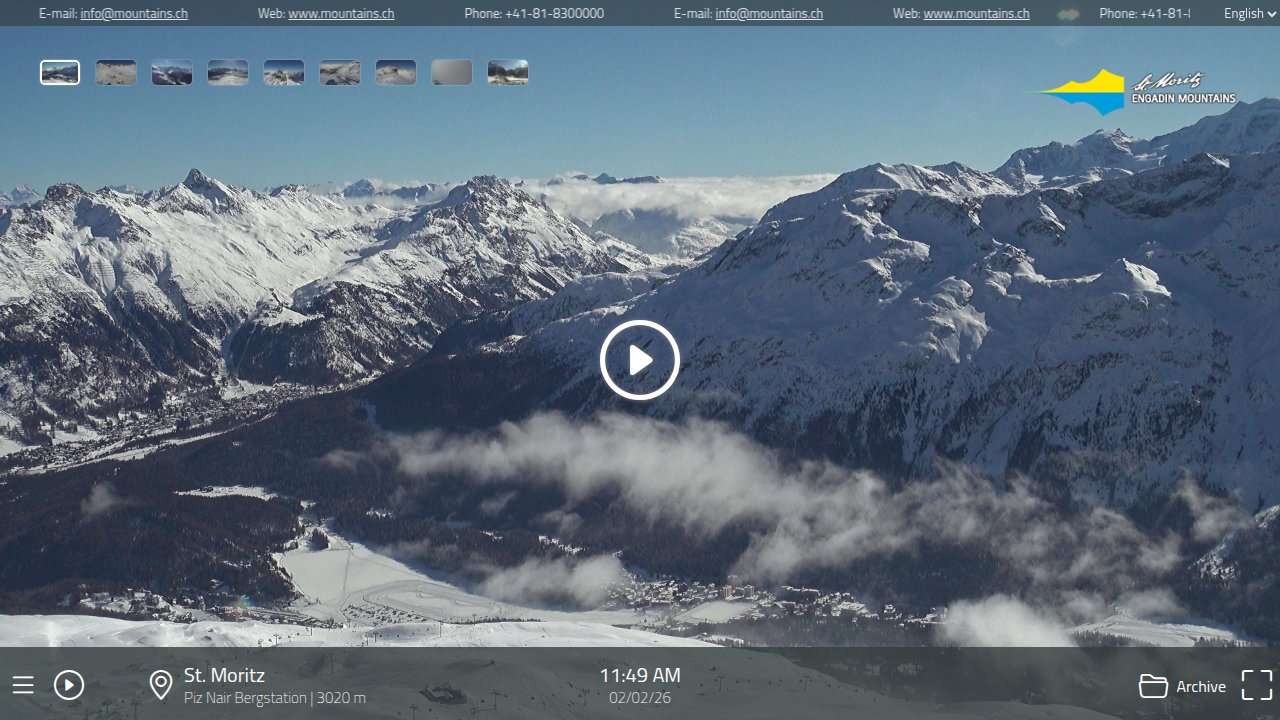Click the St. Moritz location title
The image size is (1280, 720).
point(224,675)
